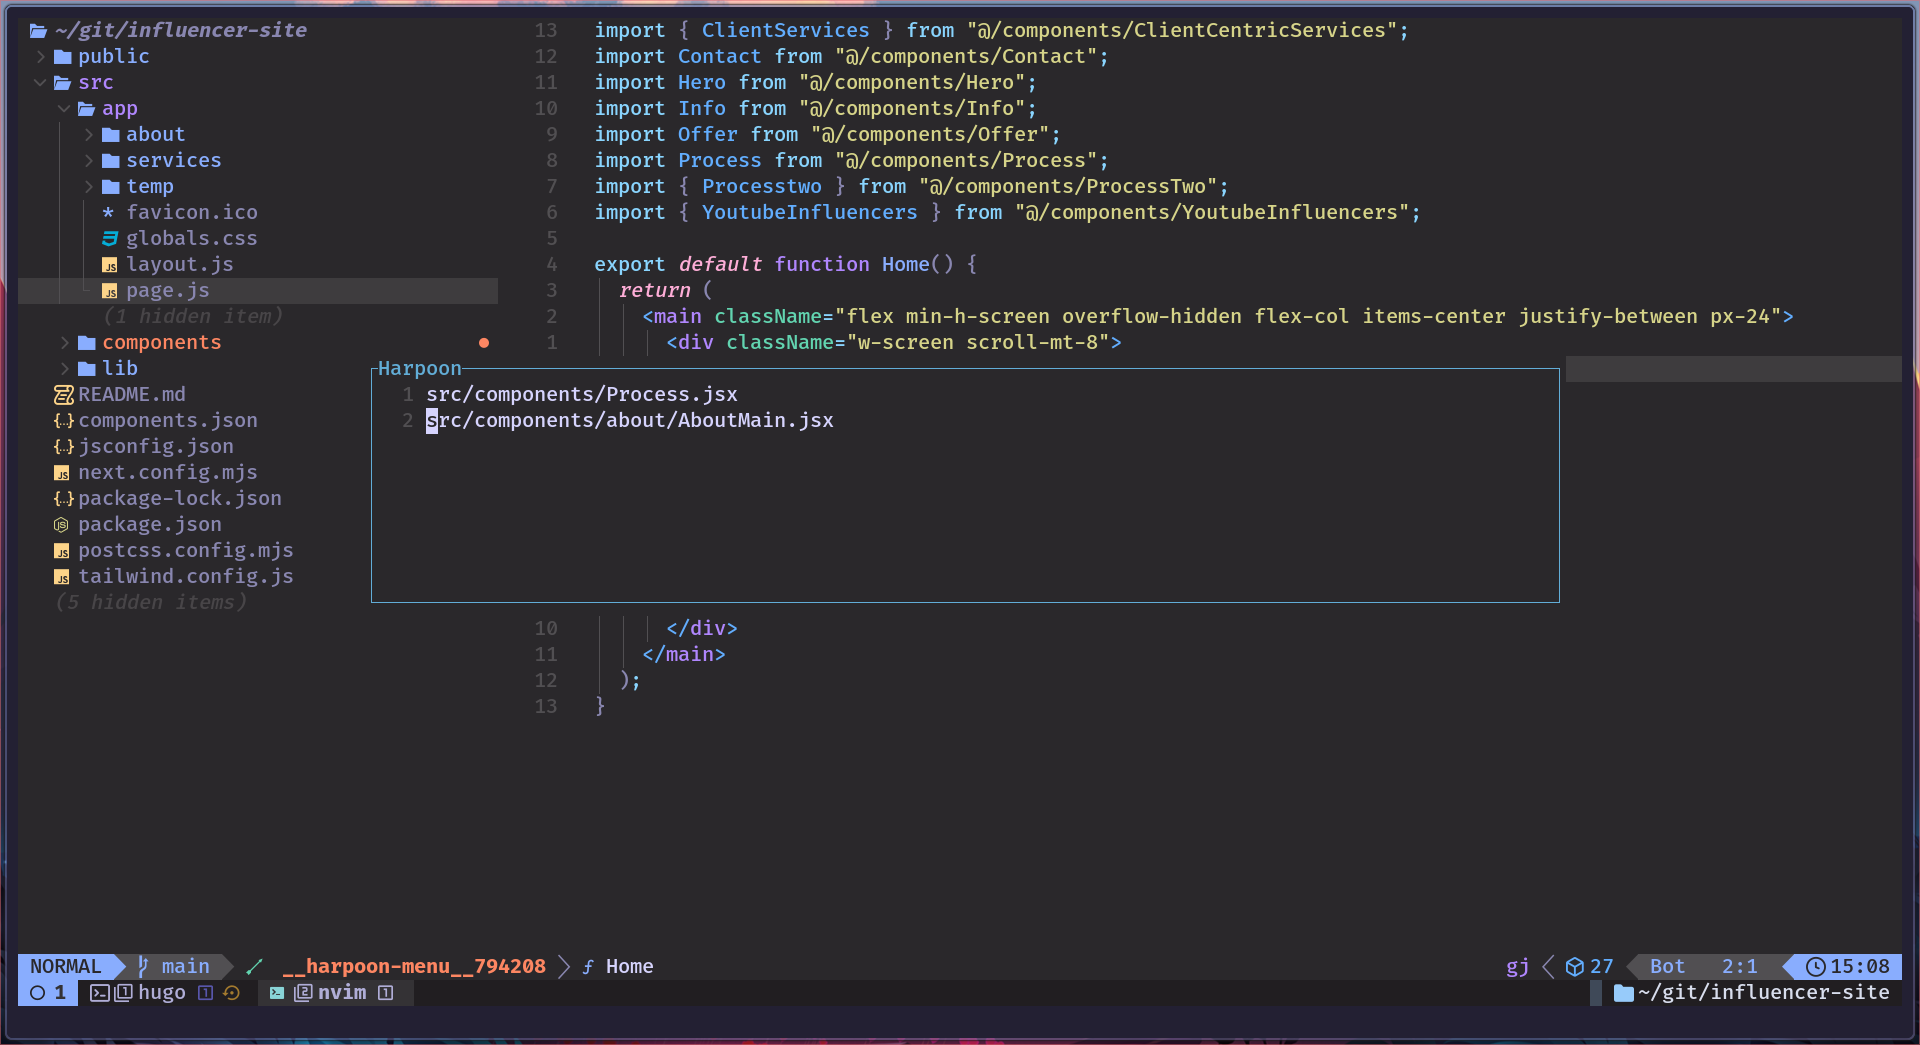Expand the public folder
Image resolution: width=1920 pixels, height=1045 pixels.
click(x=41, y=57)
